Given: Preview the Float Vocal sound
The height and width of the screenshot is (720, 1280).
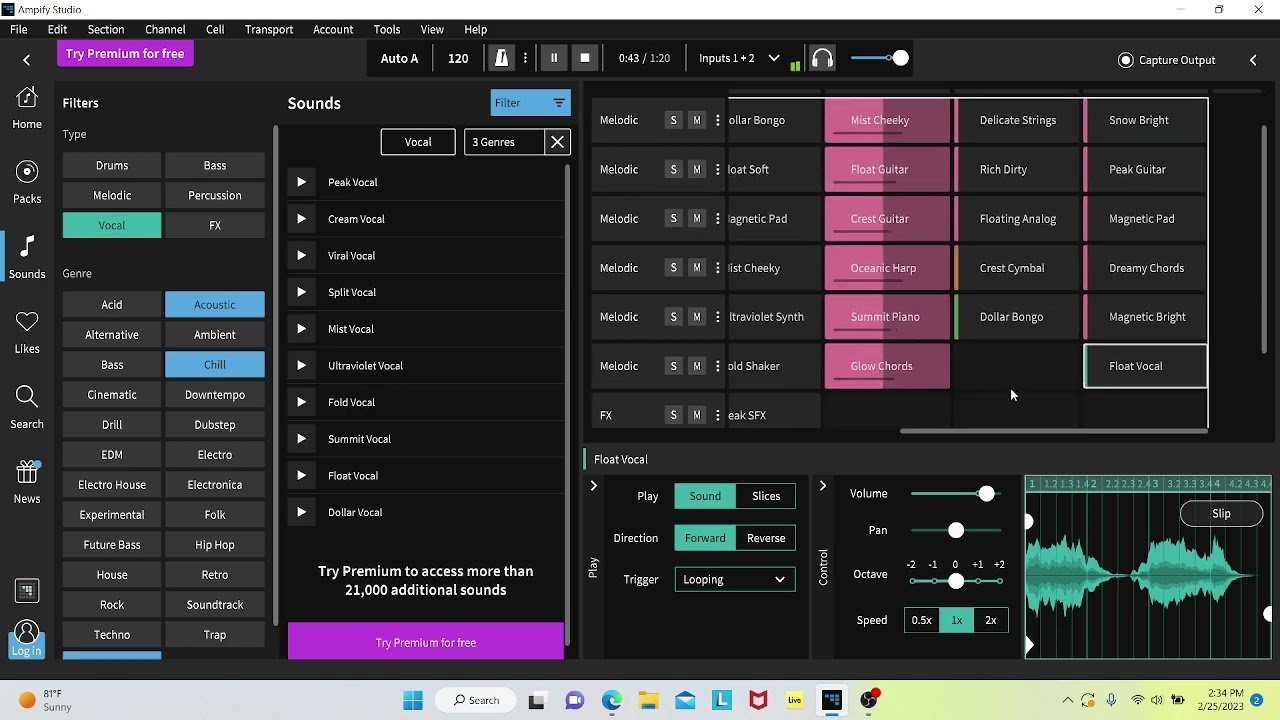Looking at the screenshot, I should click(301, 476).
